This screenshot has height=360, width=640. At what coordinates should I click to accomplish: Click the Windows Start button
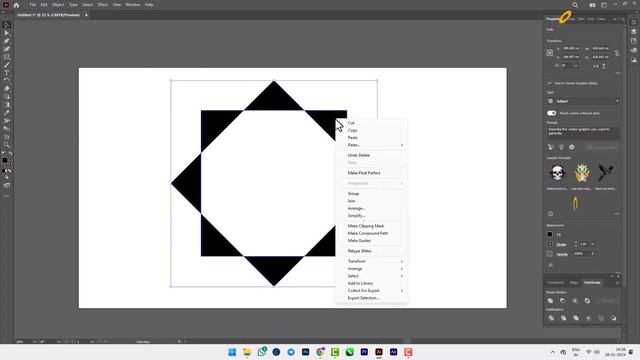pyautogui.click(x=232, y=352)
